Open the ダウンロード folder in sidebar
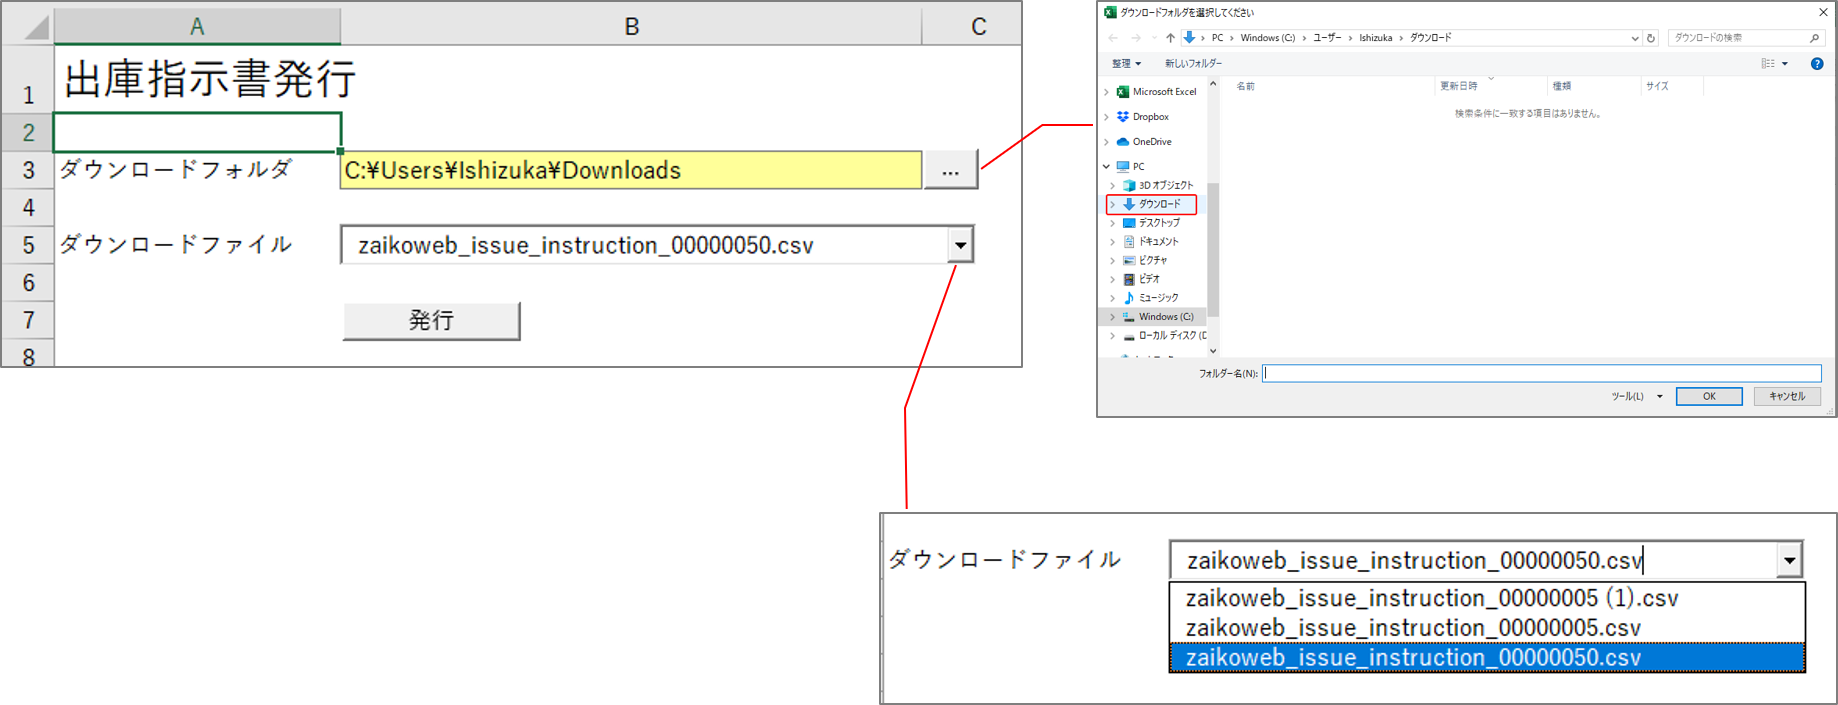The height and width of the screenshot is (705, 1838). pos(1159,204)
